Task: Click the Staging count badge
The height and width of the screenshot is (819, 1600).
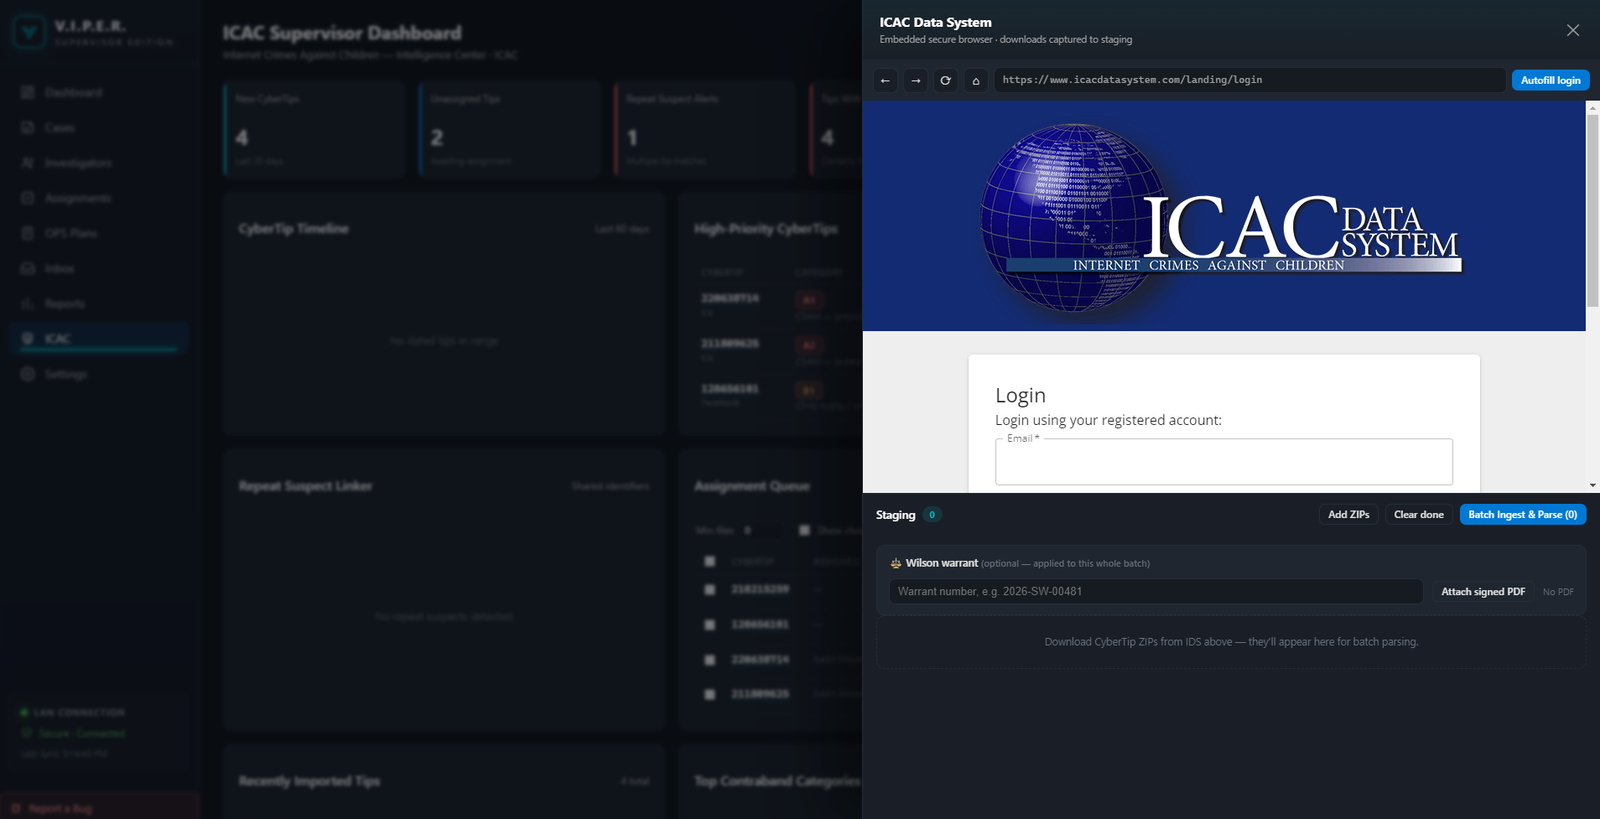Action: 932,515
